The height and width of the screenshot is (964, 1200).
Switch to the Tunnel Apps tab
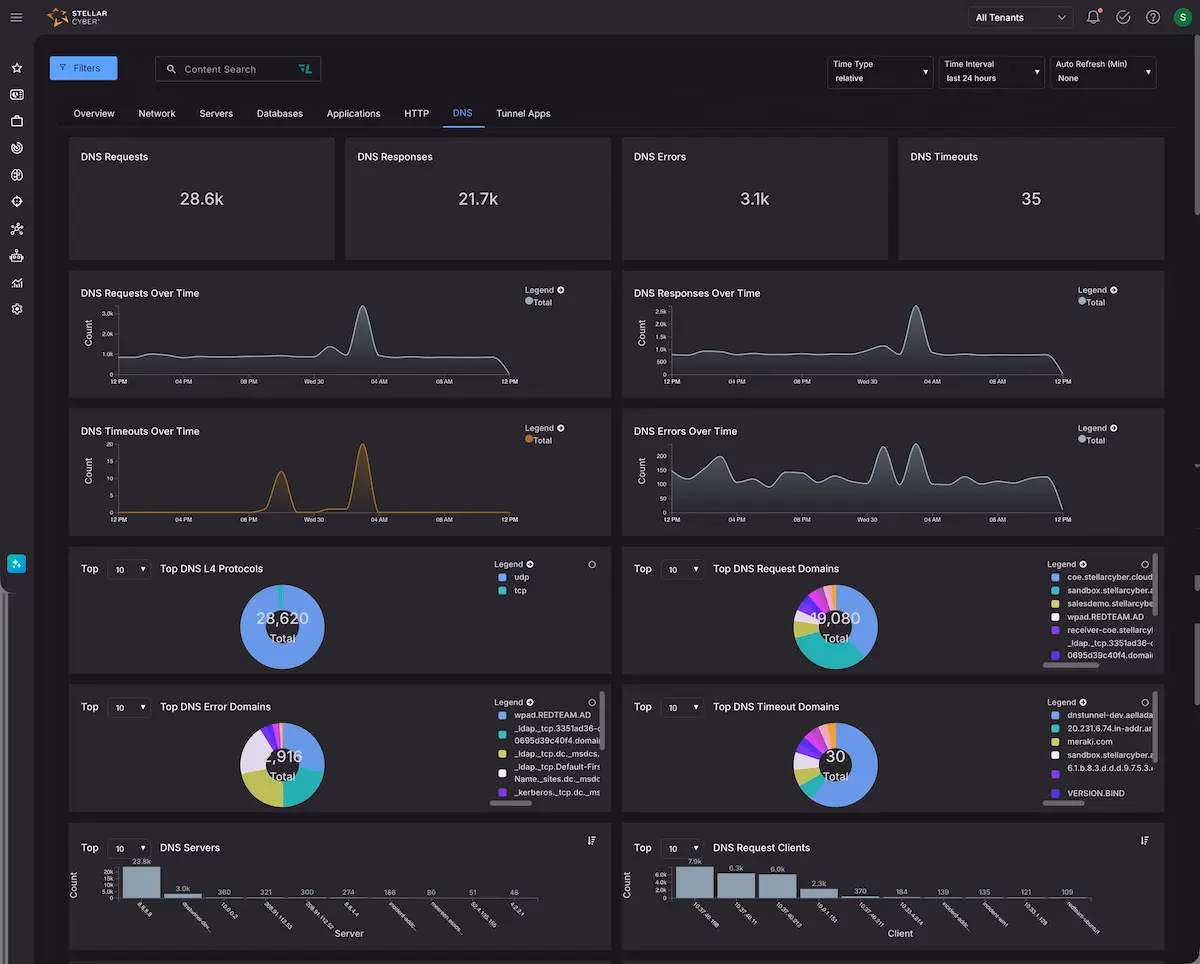tap(523, 114)
